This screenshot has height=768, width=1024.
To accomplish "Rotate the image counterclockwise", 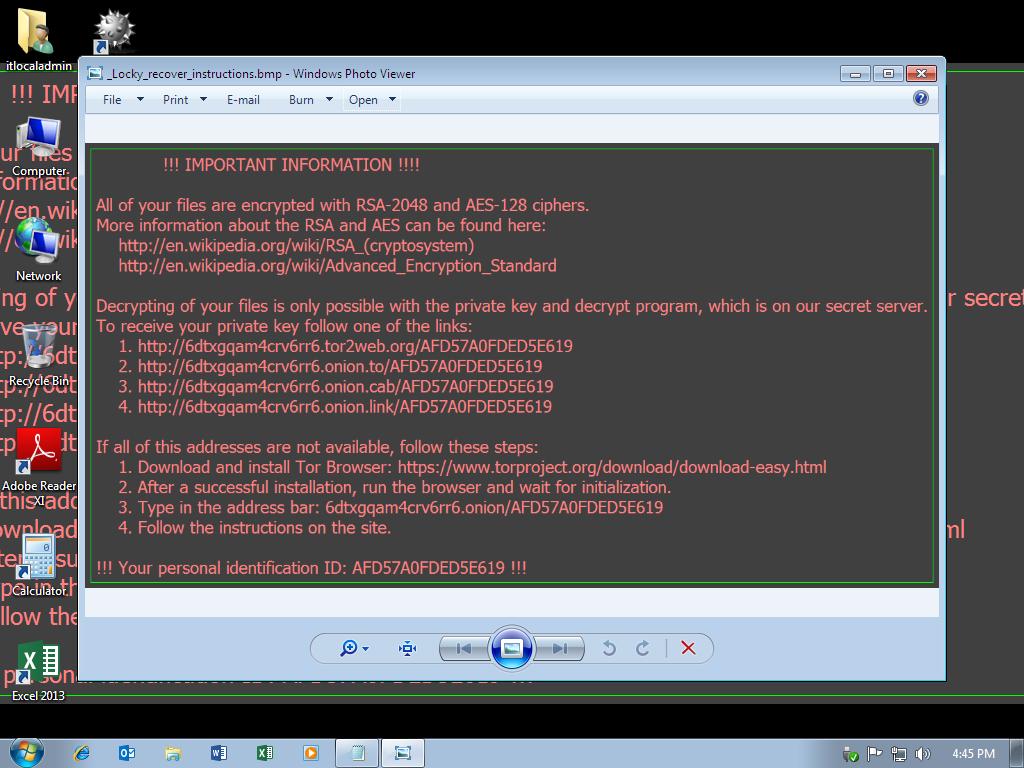I will pos(609,648).
